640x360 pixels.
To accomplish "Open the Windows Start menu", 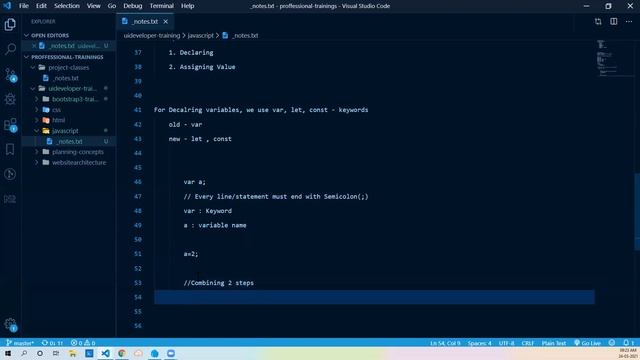I will (8, 353).
